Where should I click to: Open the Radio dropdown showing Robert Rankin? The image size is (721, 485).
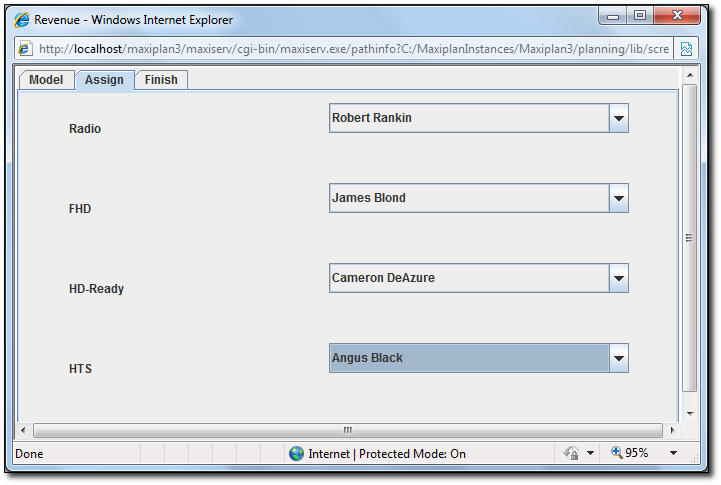pyautogui.click(x=618, y=118)
